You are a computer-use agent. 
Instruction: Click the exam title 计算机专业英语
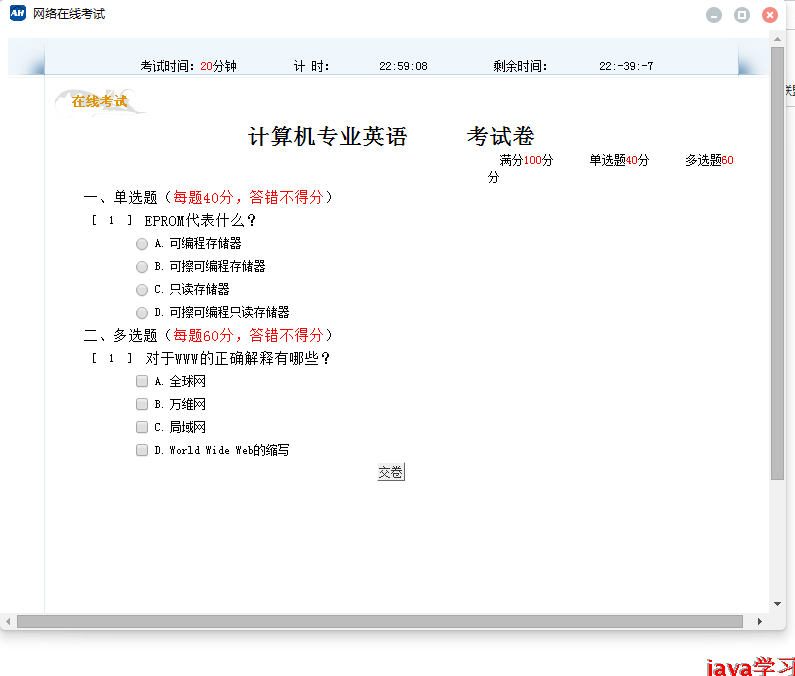328,136
